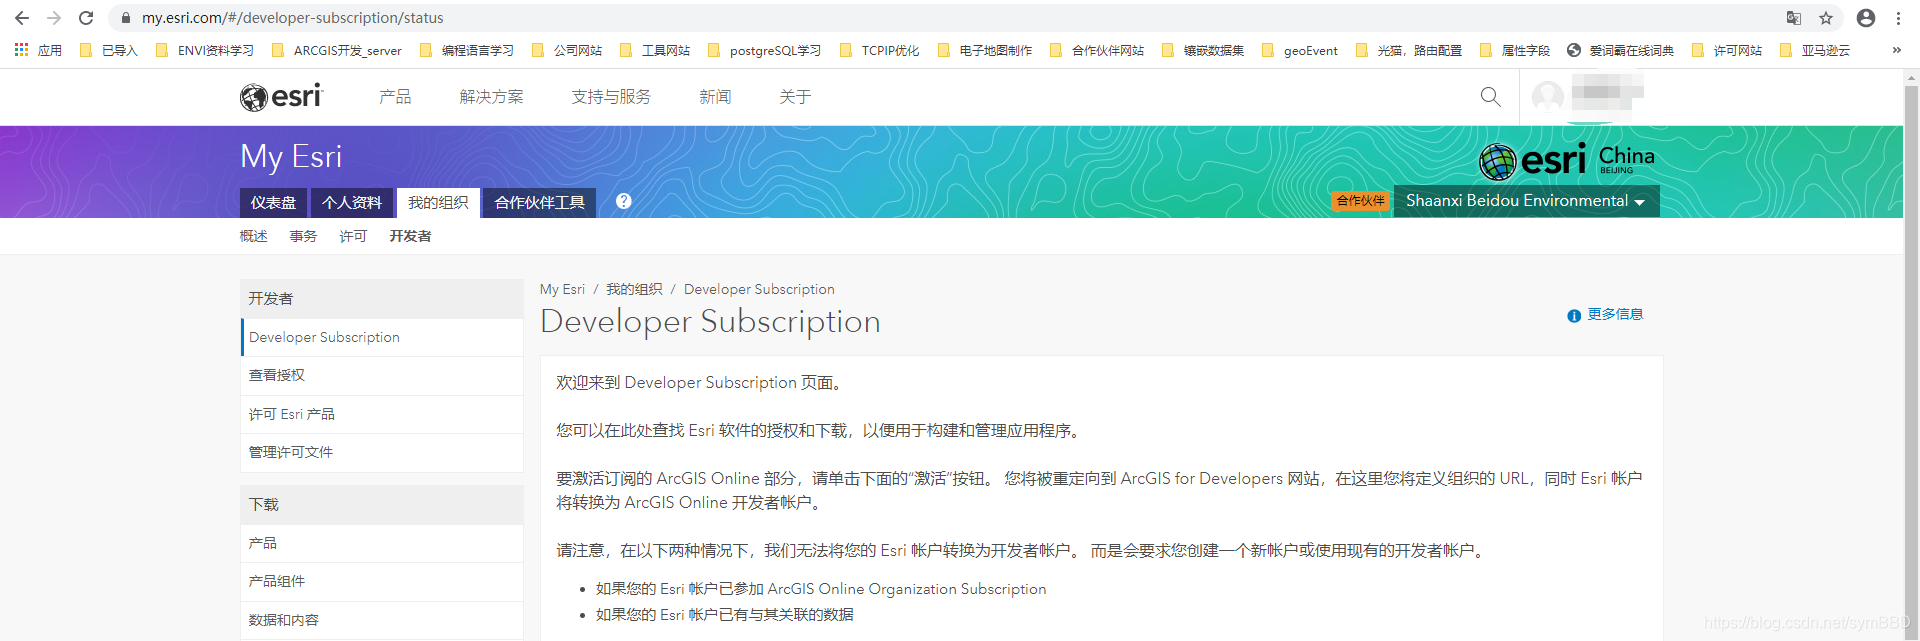Click the Esri China logo
Image resolution: width=1920 pixels, height=641 pixels.
click(1567, 159)
